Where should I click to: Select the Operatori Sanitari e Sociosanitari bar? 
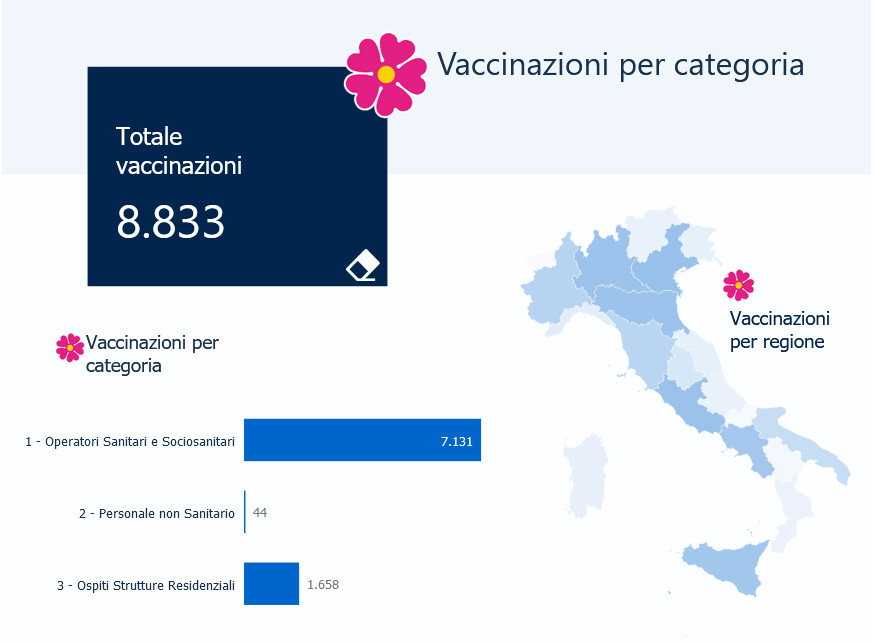pos(362,440)
